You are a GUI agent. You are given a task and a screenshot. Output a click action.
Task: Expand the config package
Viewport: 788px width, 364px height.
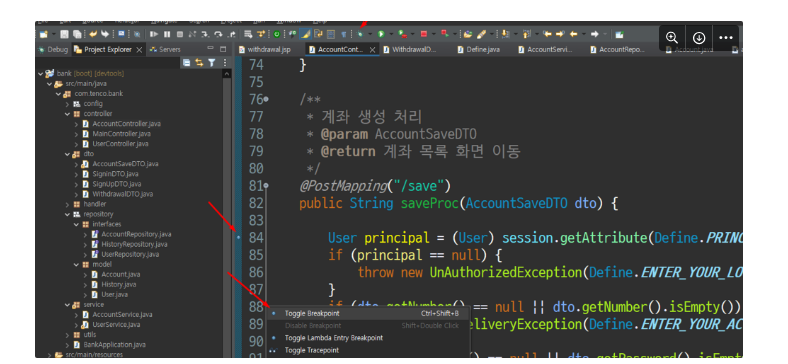pos(67,104)
